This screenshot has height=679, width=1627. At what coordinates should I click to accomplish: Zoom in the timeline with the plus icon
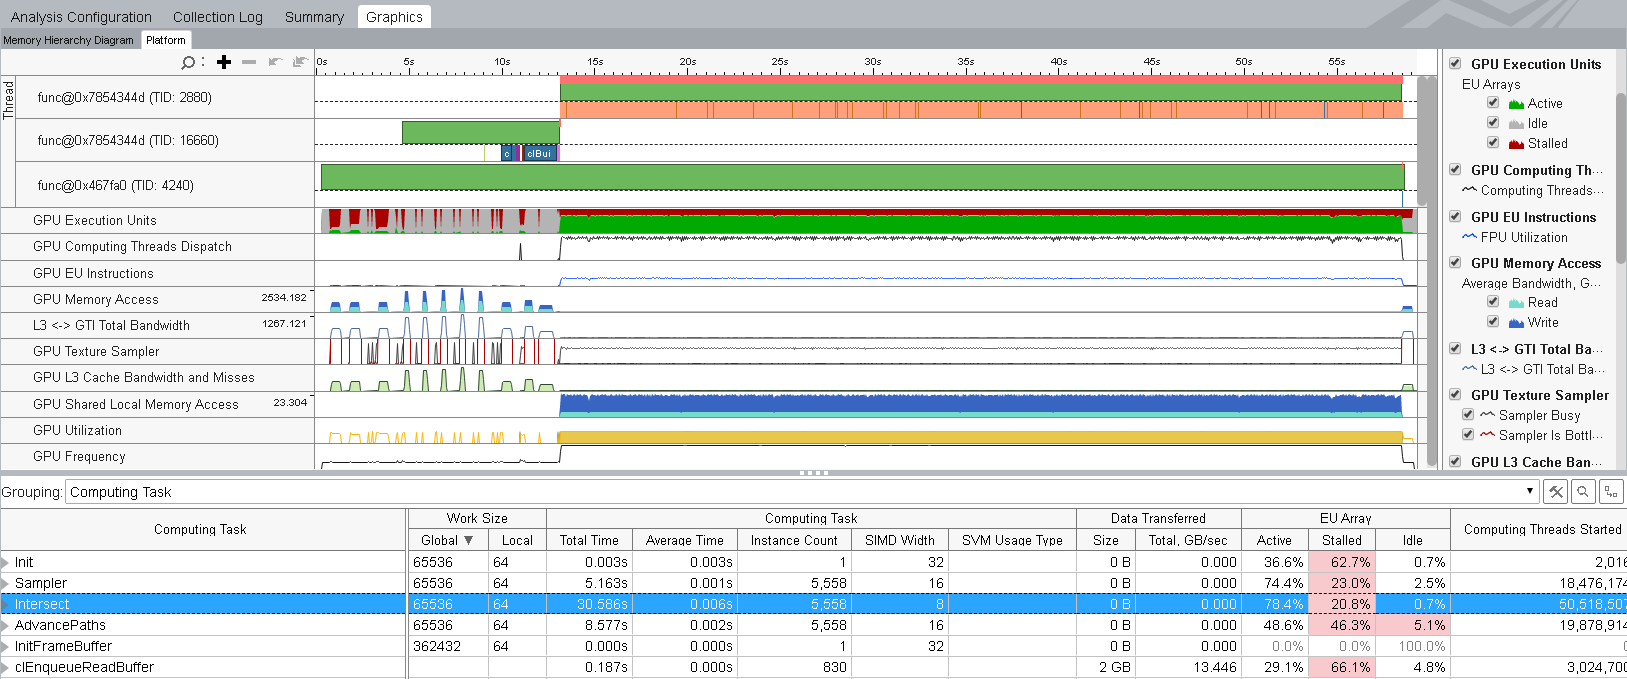tap(224, 62)
